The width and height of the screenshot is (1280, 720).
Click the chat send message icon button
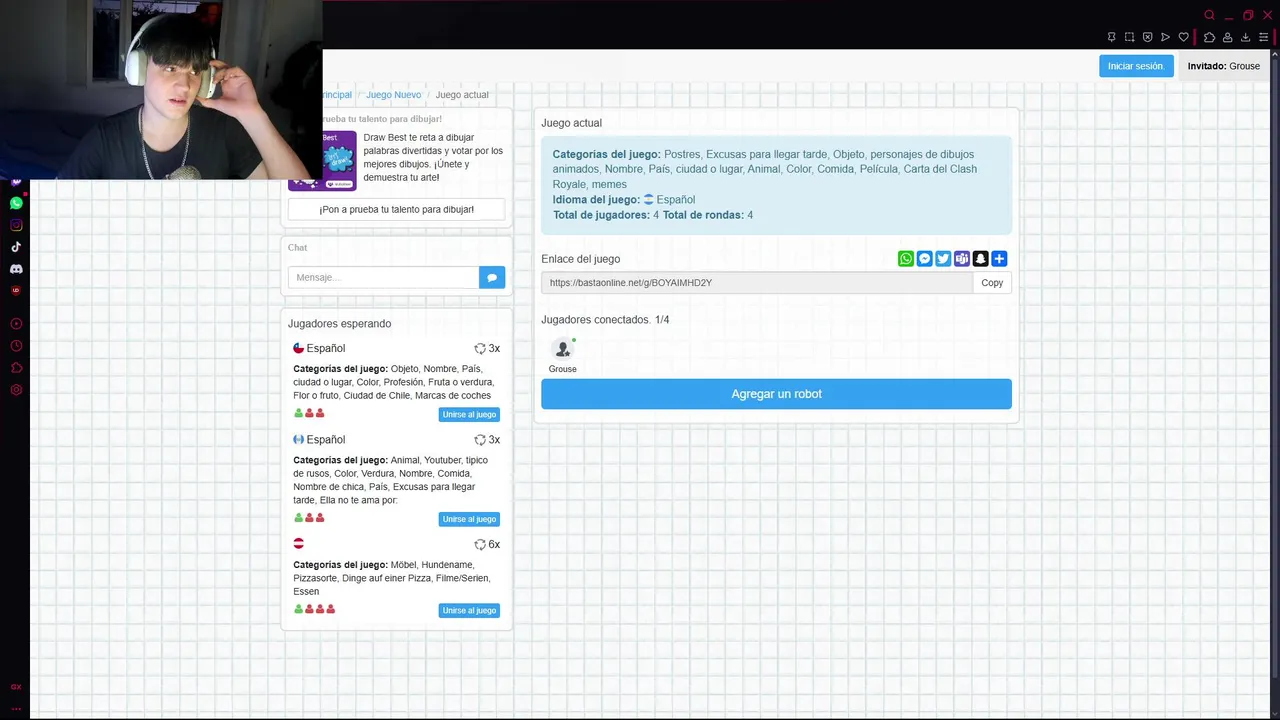pyautogui.click(x=492, y=277)
